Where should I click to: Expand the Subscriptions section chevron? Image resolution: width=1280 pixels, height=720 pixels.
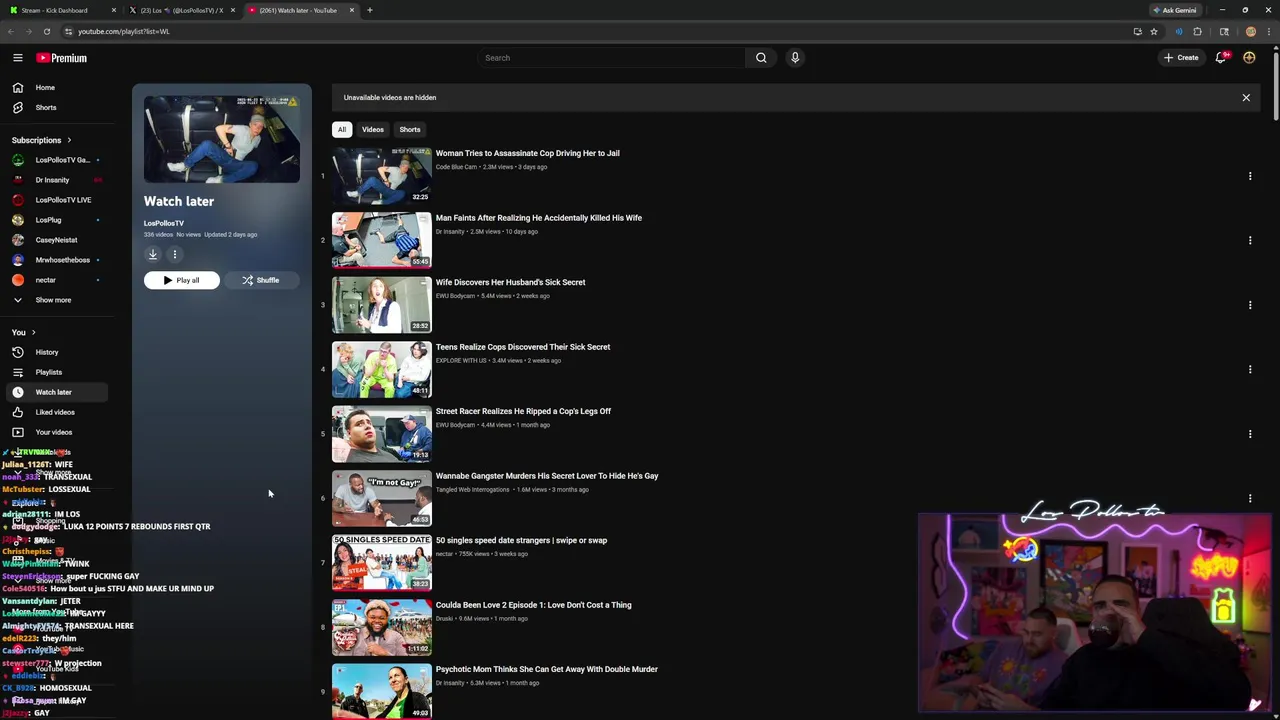click(x=69, y=140)
